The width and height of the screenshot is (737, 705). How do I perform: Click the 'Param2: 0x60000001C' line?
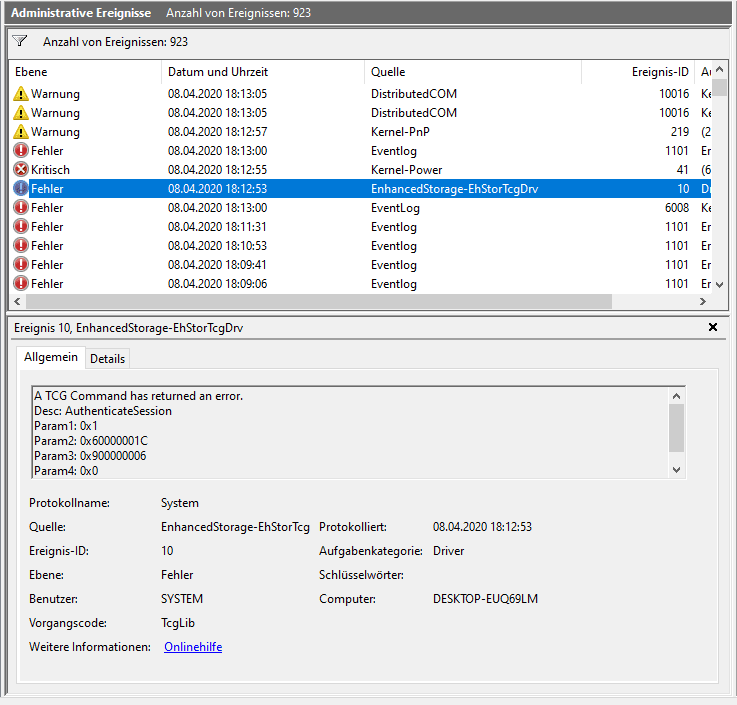(x=91, y=441)
